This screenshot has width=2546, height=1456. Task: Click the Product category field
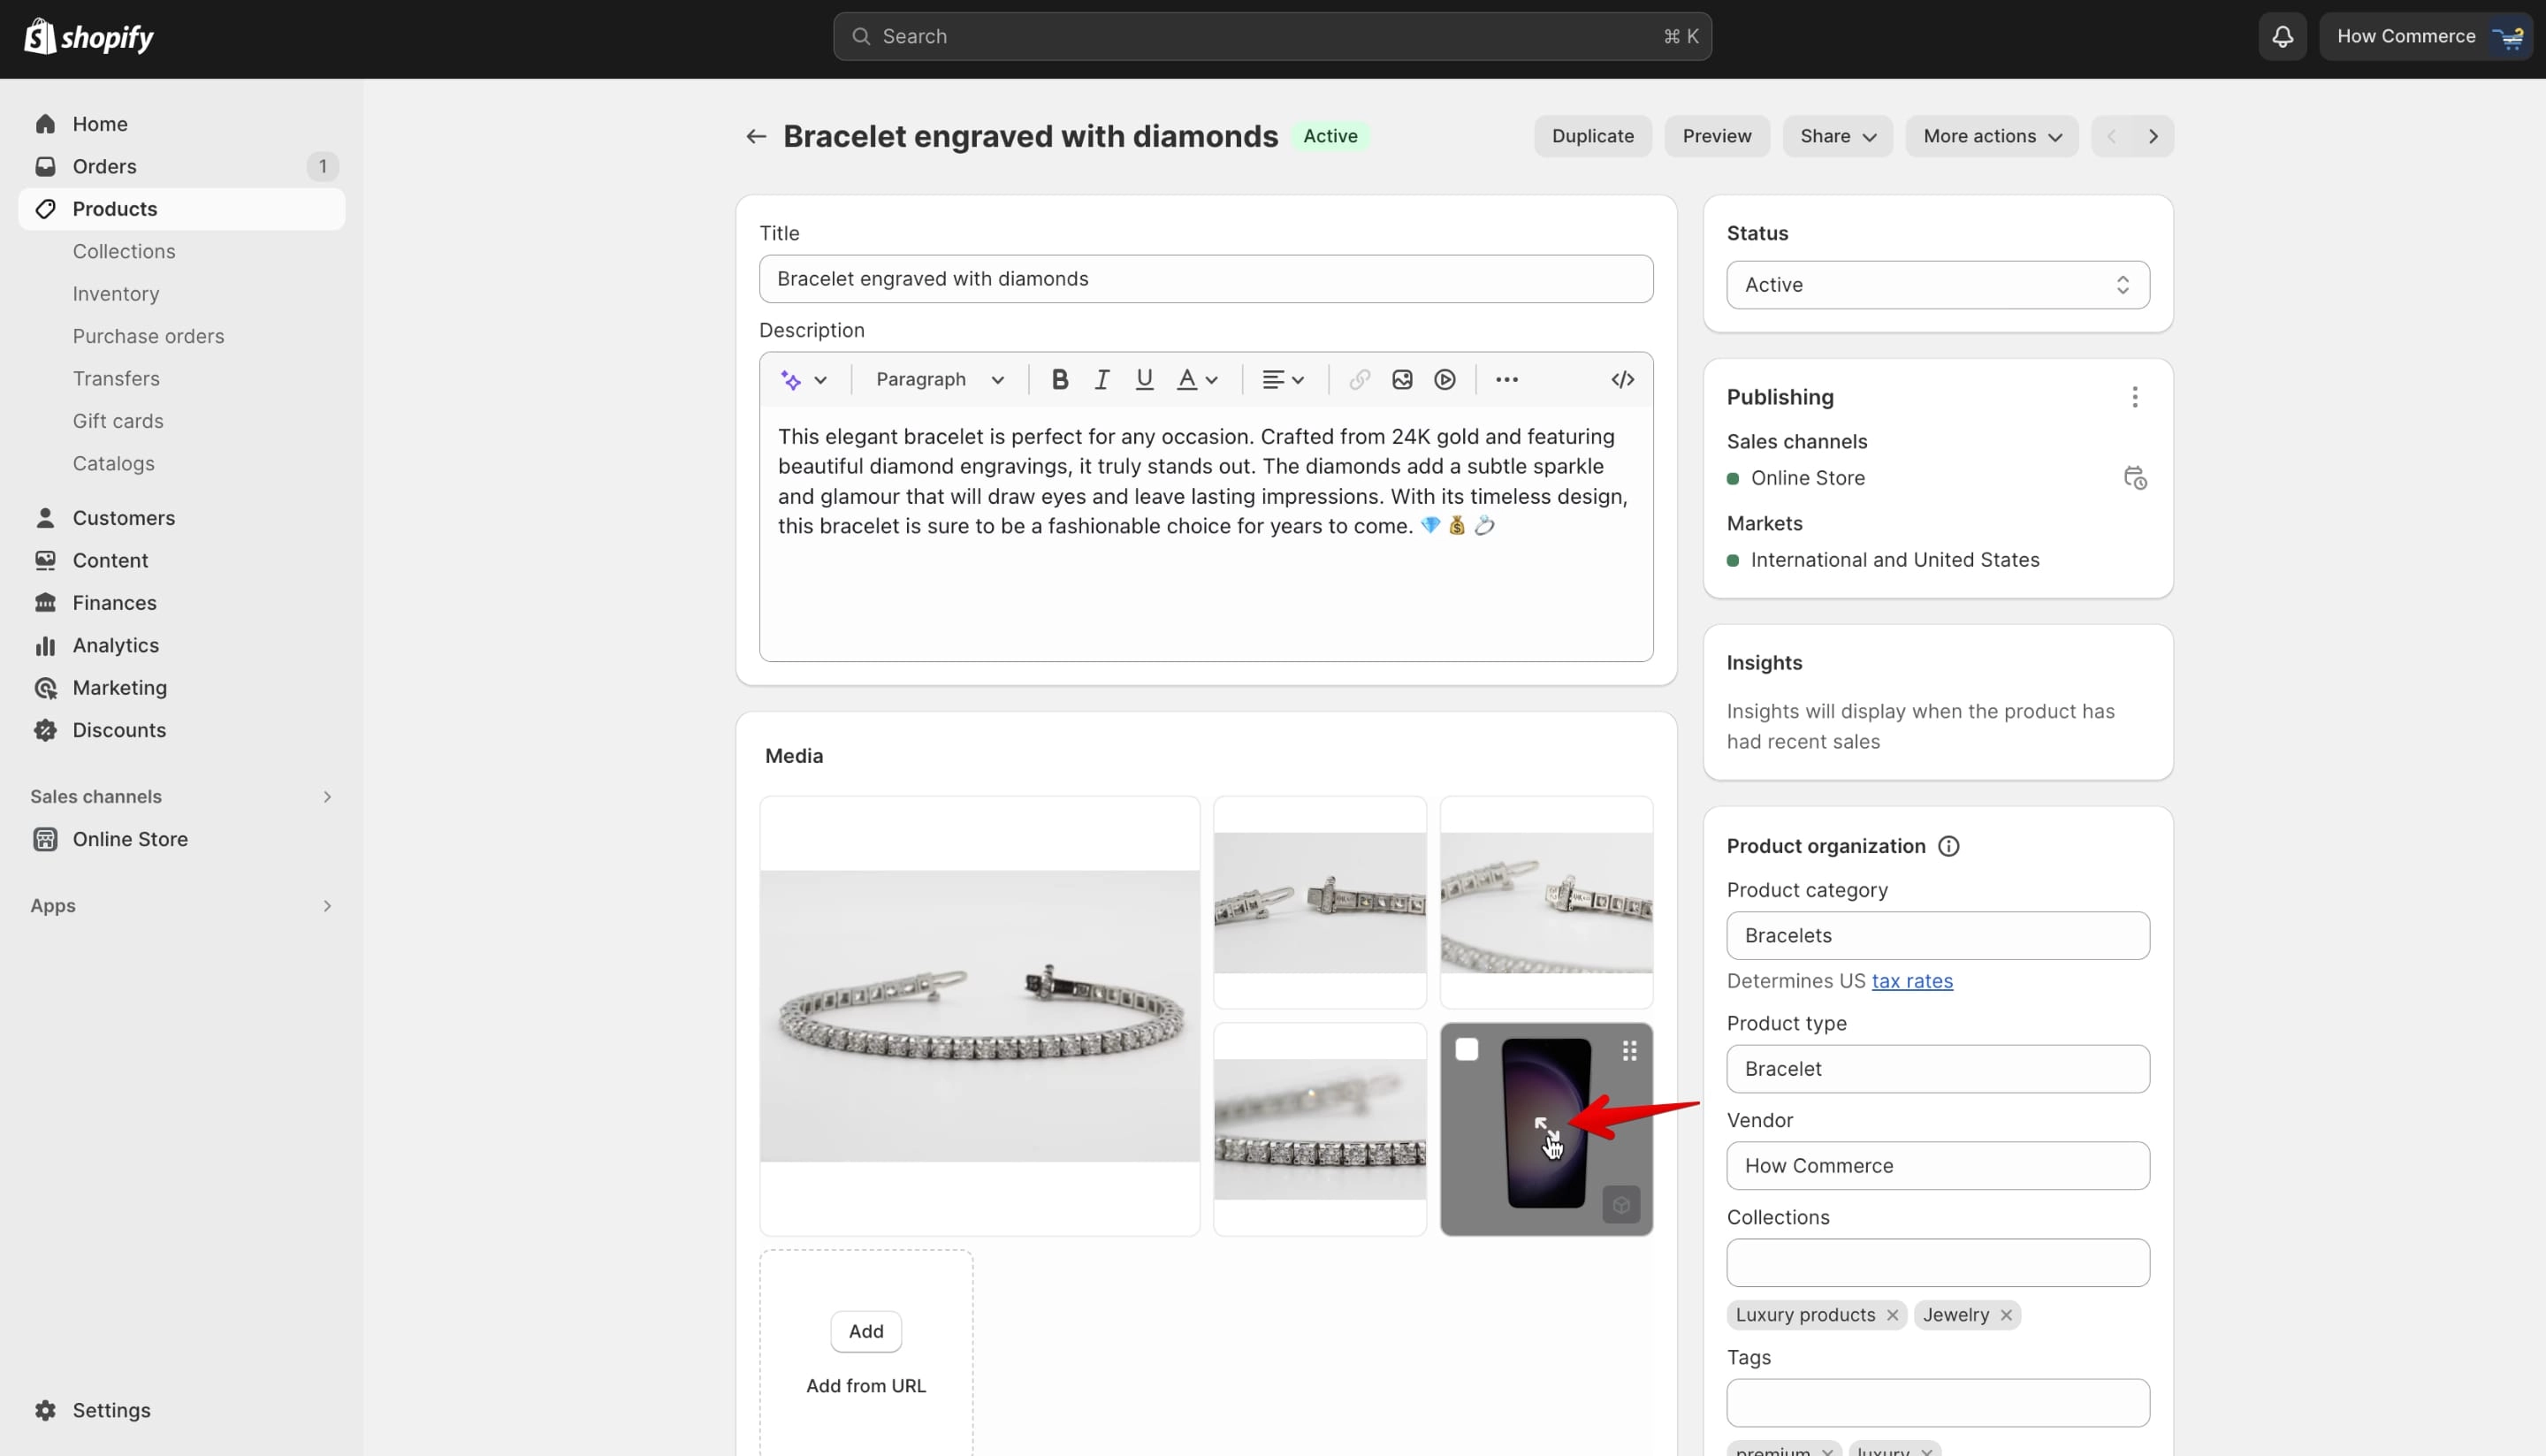(x=1937, y=936)
